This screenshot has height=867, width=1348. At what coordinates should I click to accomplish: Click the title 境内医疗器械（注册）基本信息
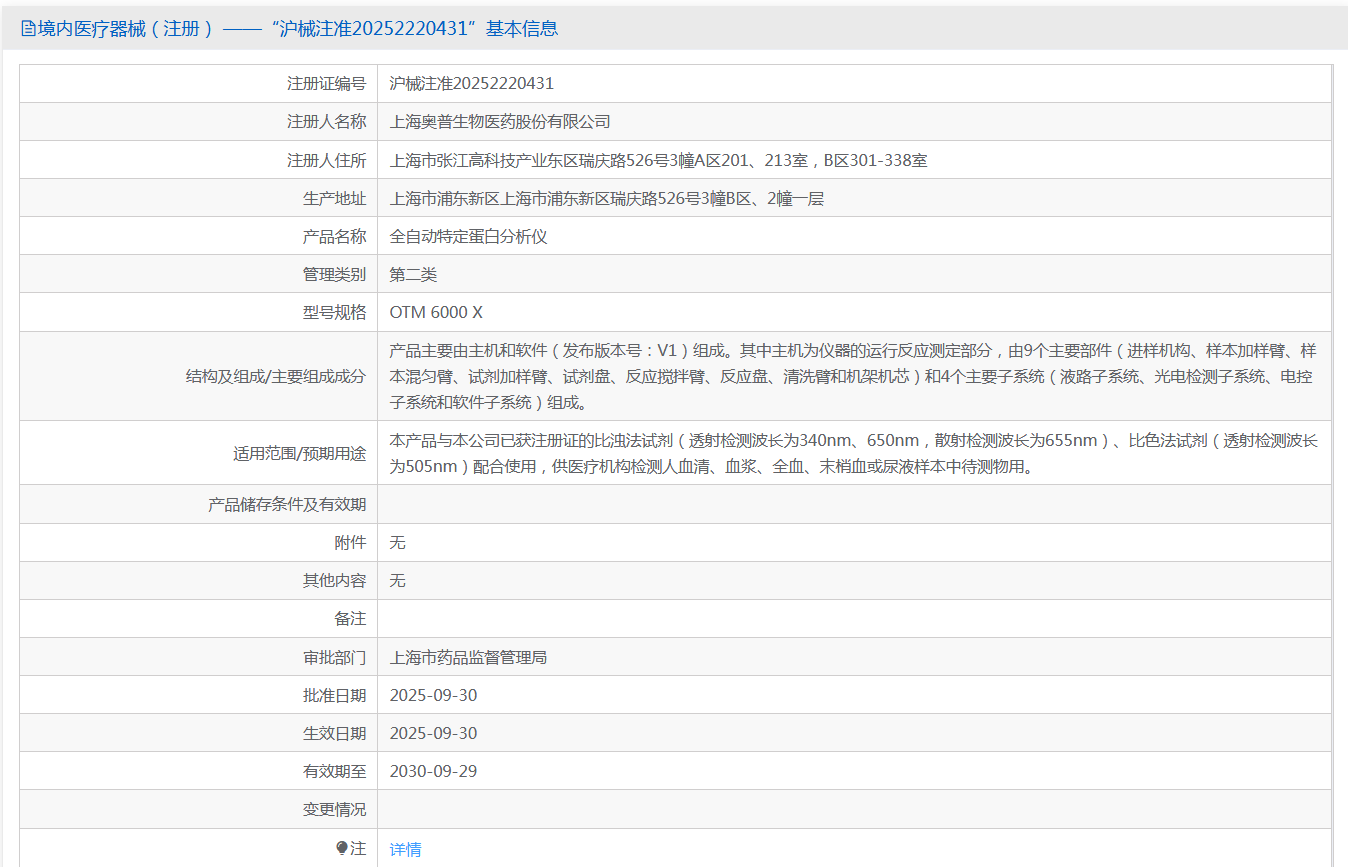pyautogui.click(x=298, y=29)
